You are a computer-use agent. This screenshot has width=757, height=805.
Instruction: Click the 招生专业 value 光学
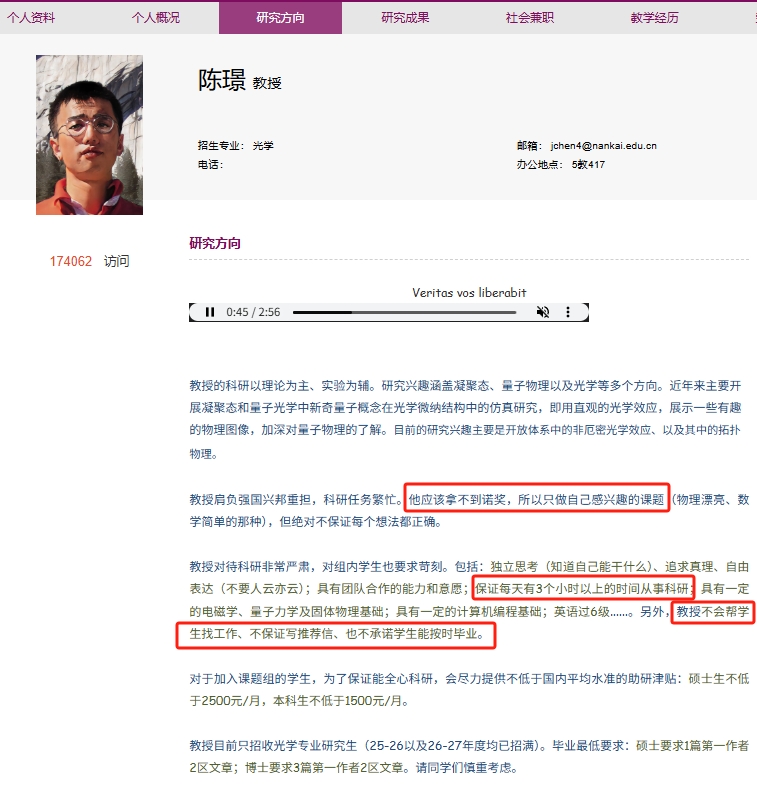click(263, 146)
